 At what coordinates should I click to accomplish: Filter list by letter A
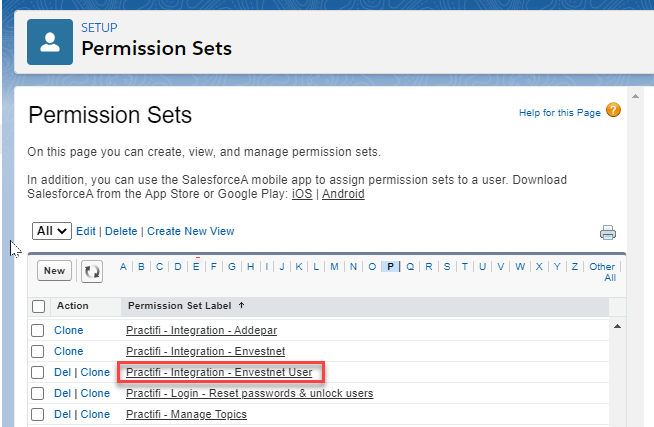(123, 266)
